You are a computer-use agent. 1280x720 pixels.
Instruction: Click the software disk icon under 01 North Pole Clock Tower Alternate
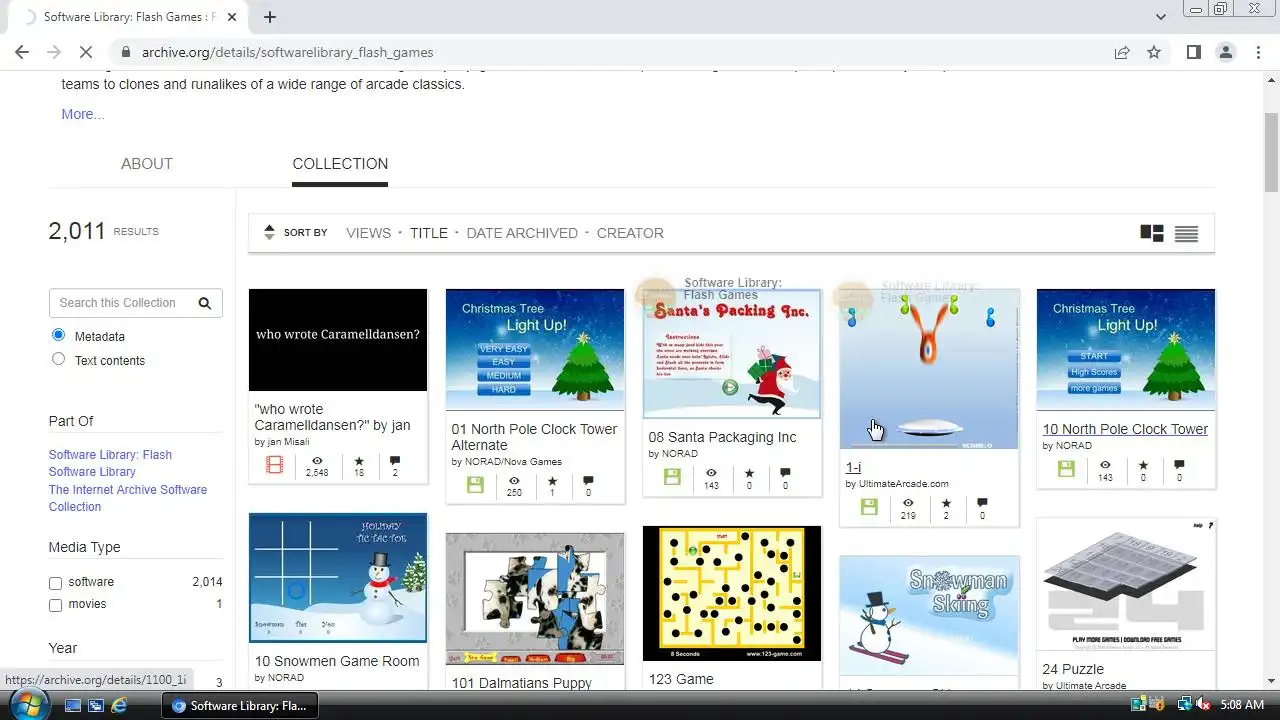point(475,485)
